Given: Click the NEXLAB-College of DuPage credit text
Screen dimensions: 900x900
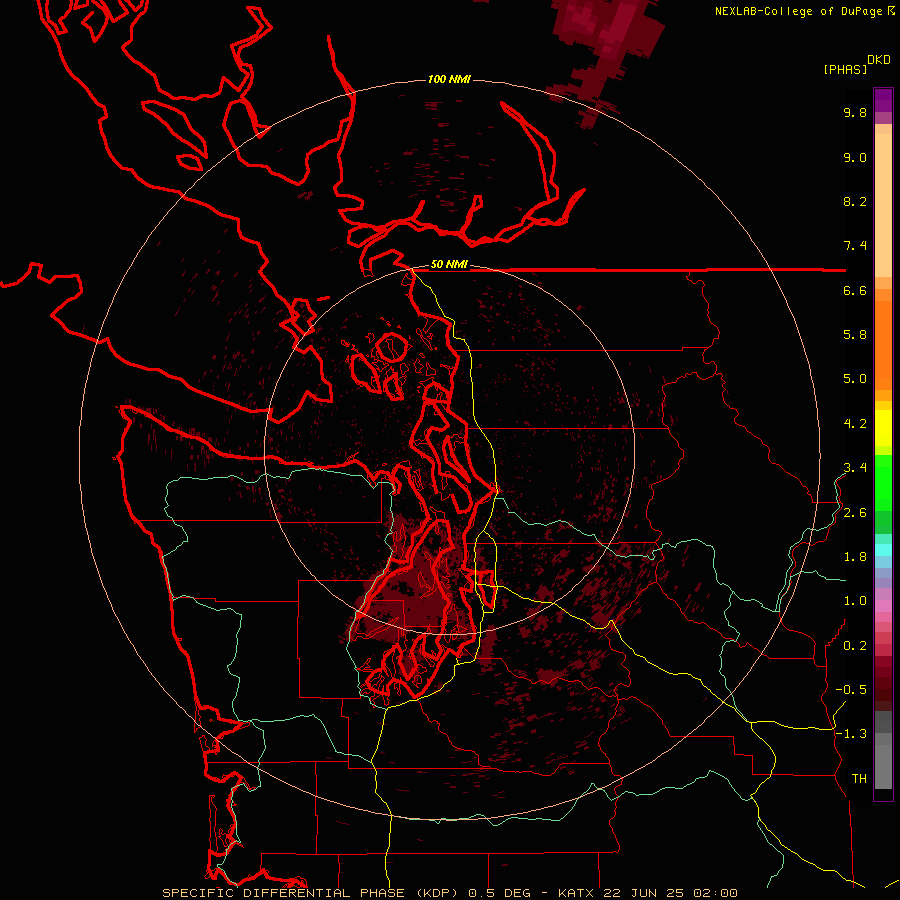Looking at the screenshot, I should tap(805, 11).
